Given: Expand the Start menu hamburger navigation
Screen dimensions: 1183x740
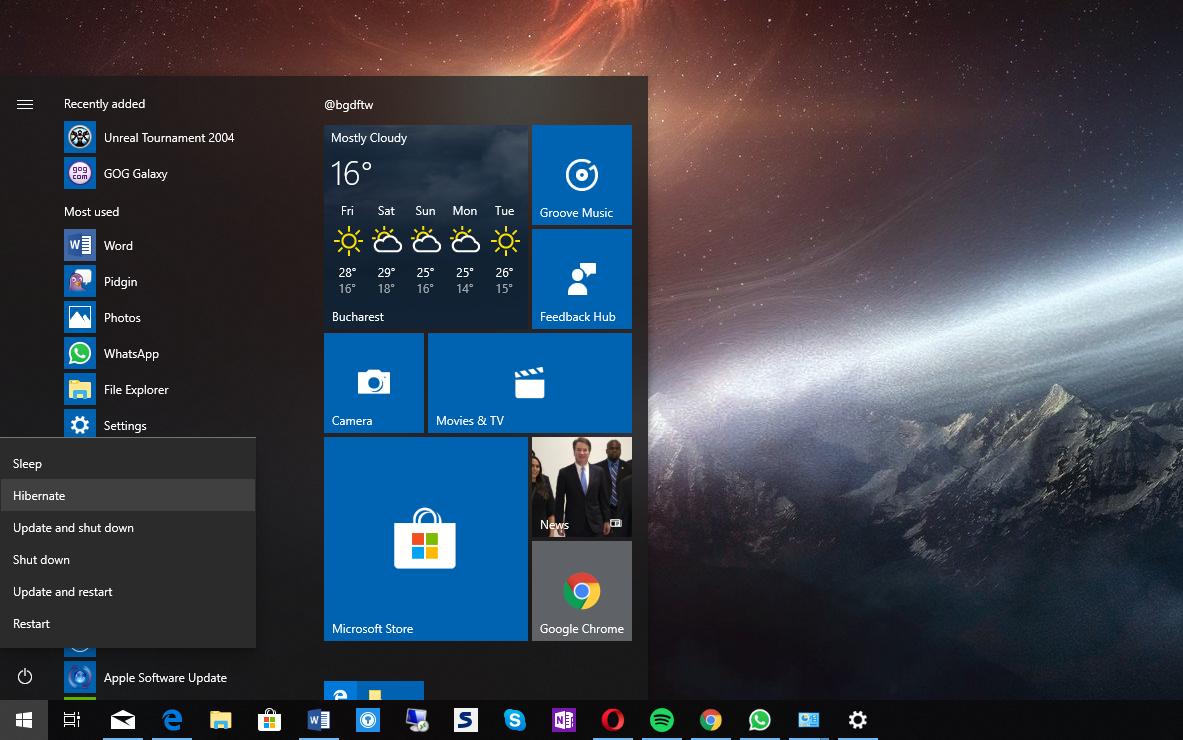Looking at the screenshot, I should 25,104.
